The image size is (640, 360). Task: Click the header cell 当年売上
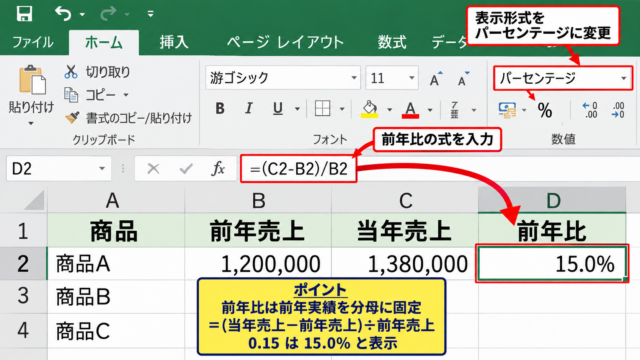tap(405, 231)
